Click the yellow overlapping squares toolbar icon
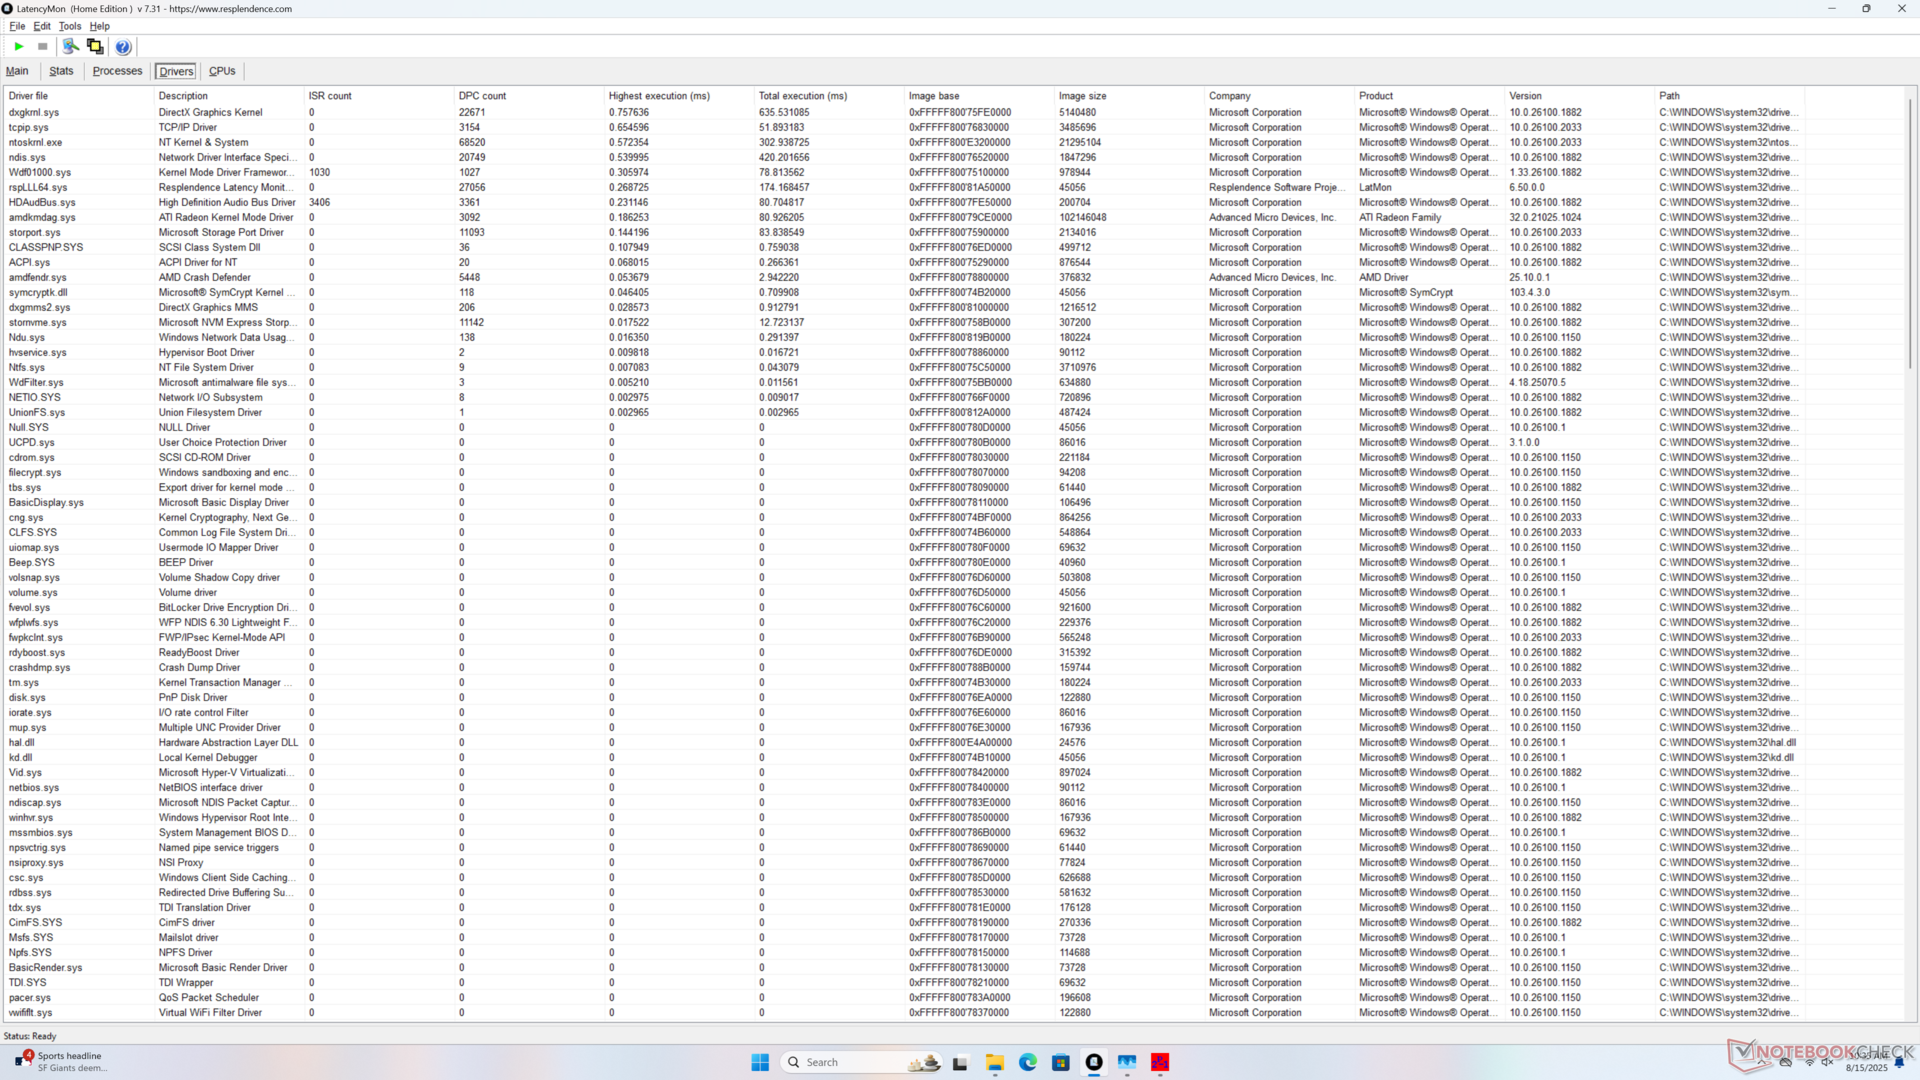 tap(95, 47)
